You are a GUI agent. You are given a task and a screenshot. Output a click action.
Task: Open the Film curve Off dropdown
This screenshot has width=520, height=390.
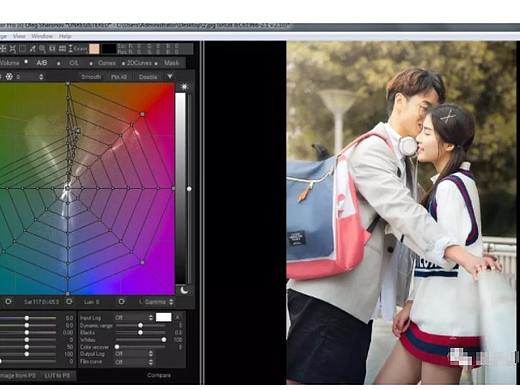tap(134, 362)
